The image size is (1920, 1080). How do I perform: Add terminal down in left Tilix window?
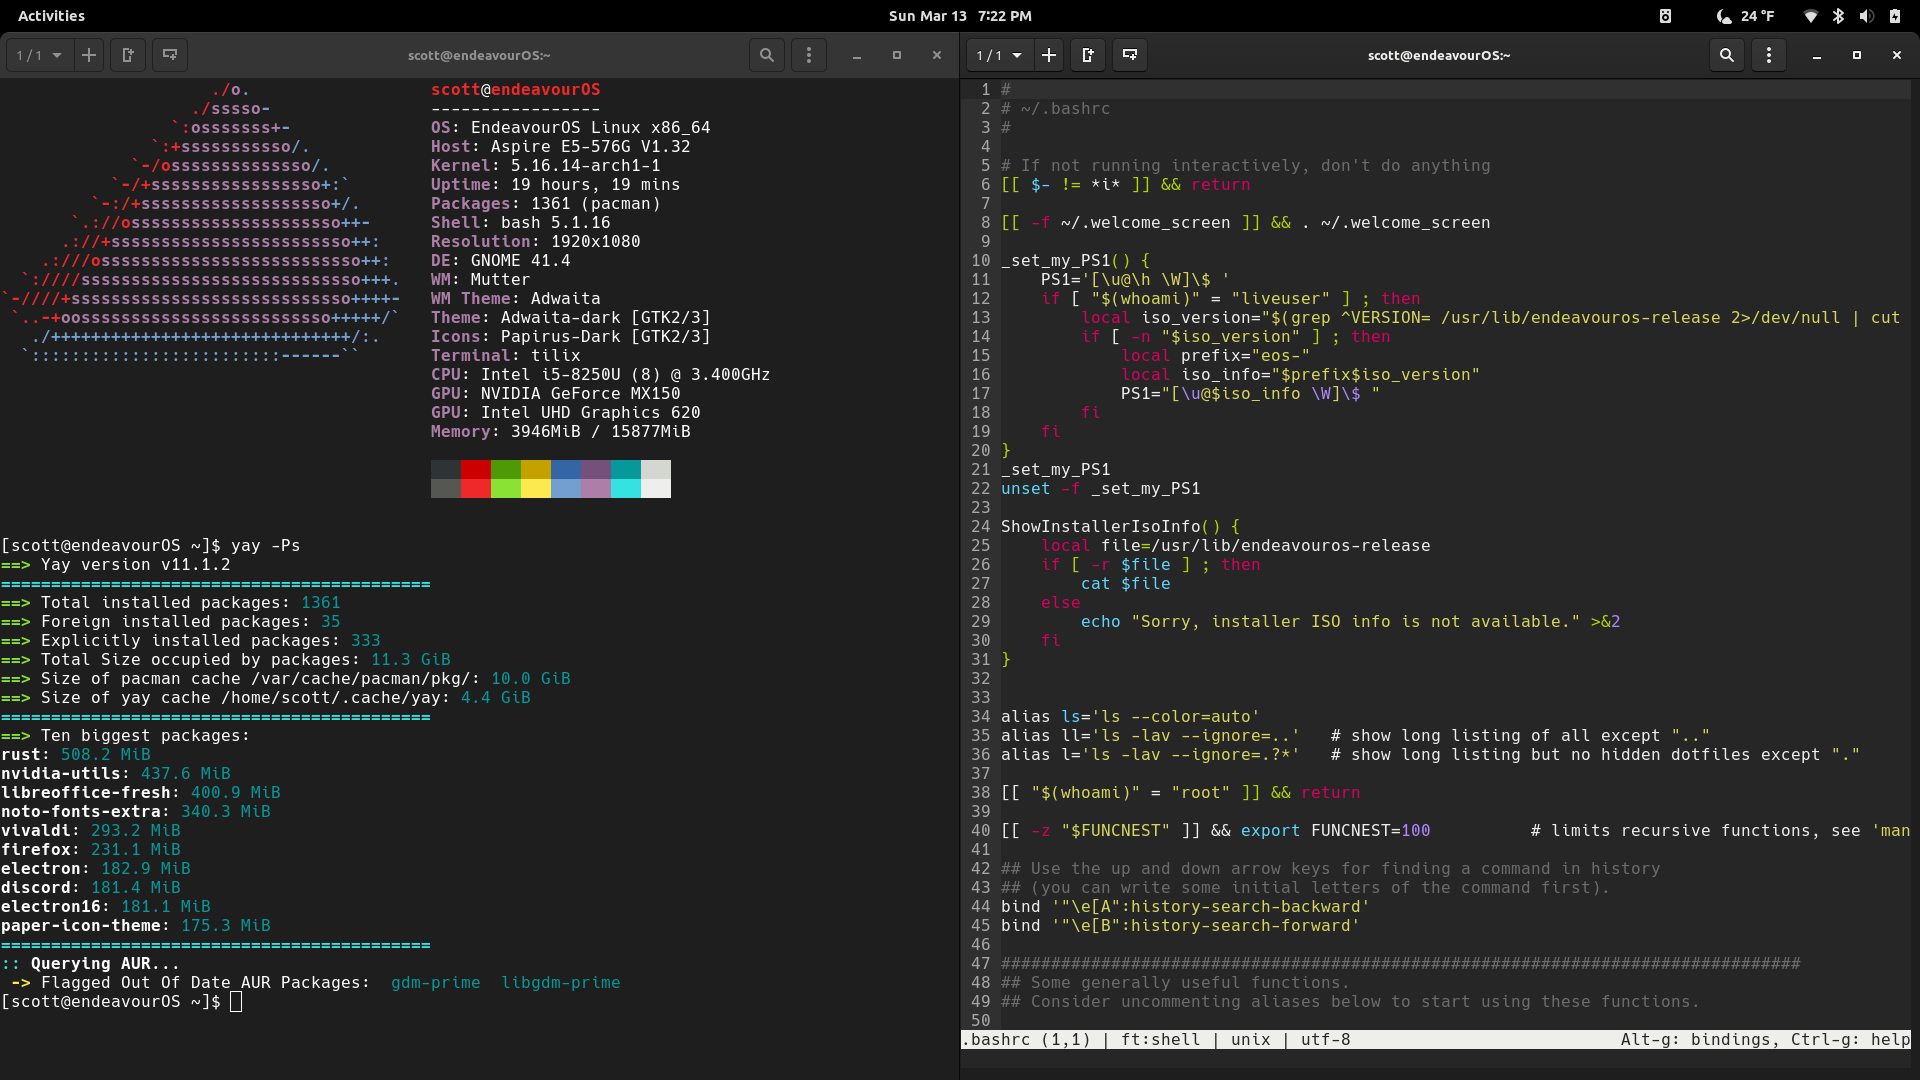170,55
